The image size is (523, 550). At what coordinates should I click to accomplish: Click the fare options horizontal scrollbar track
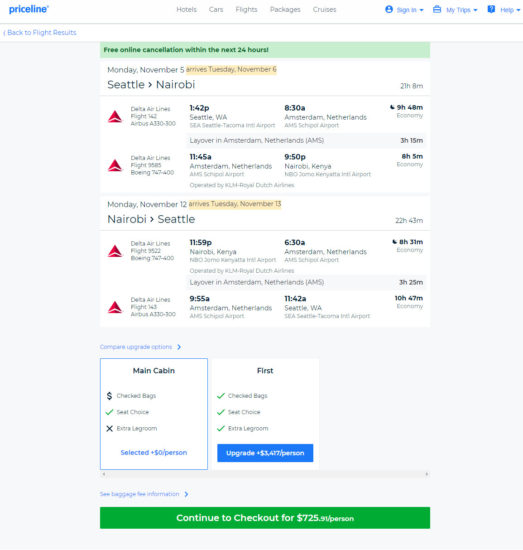(x=265, y=474)
